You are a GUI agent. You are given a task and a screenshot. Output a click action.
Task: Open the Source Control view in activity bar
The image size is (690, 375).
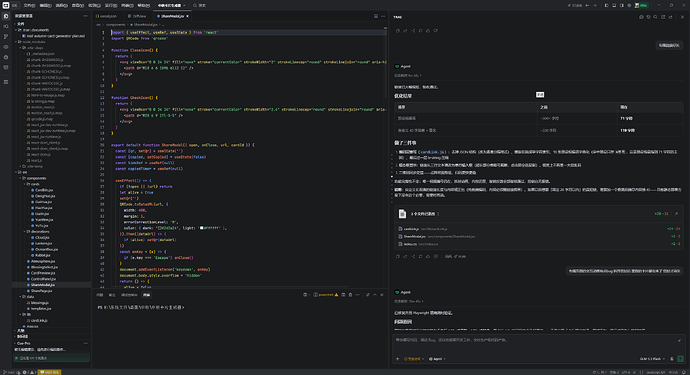point(6,37)
